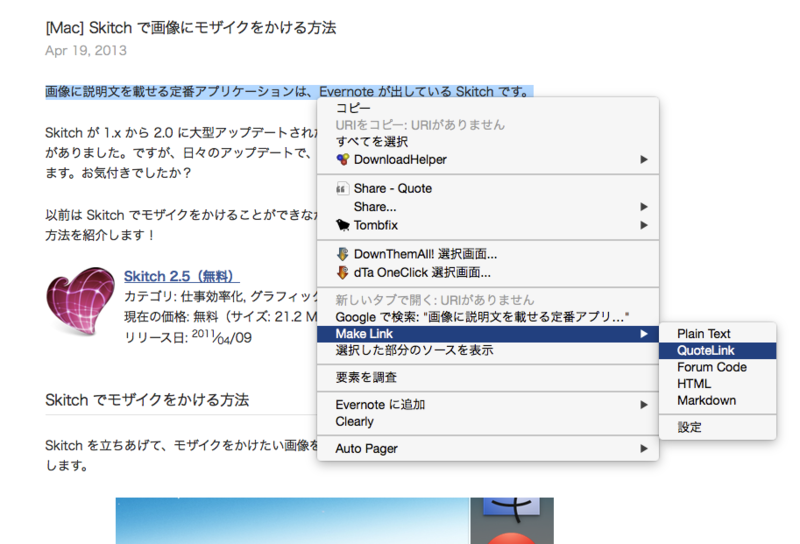Click the カテゴリ: 仕事効率化 line

pos(220,296)
